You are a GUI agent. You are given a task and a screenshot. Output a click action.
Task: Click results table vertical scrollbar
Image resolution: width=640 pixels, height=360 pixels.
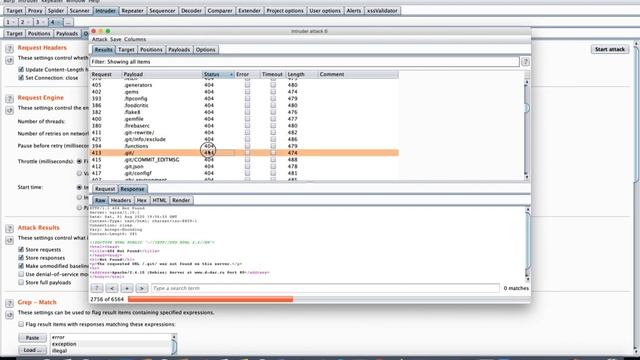[527, 129]
